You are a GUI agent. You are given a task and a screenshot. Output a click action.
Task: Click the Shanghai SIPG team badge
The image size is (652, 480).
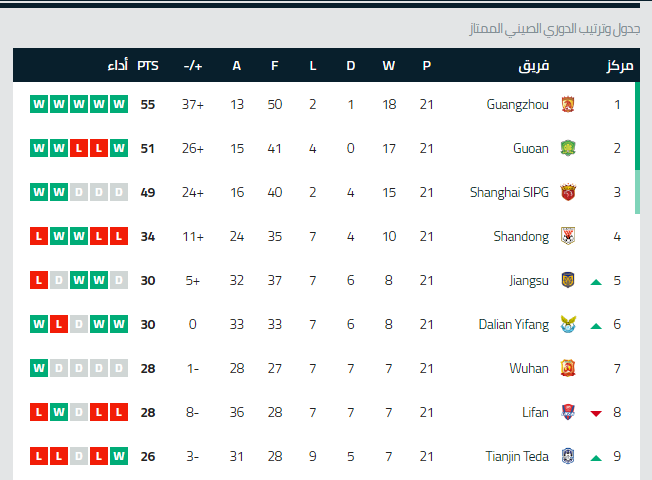(567, 192)
